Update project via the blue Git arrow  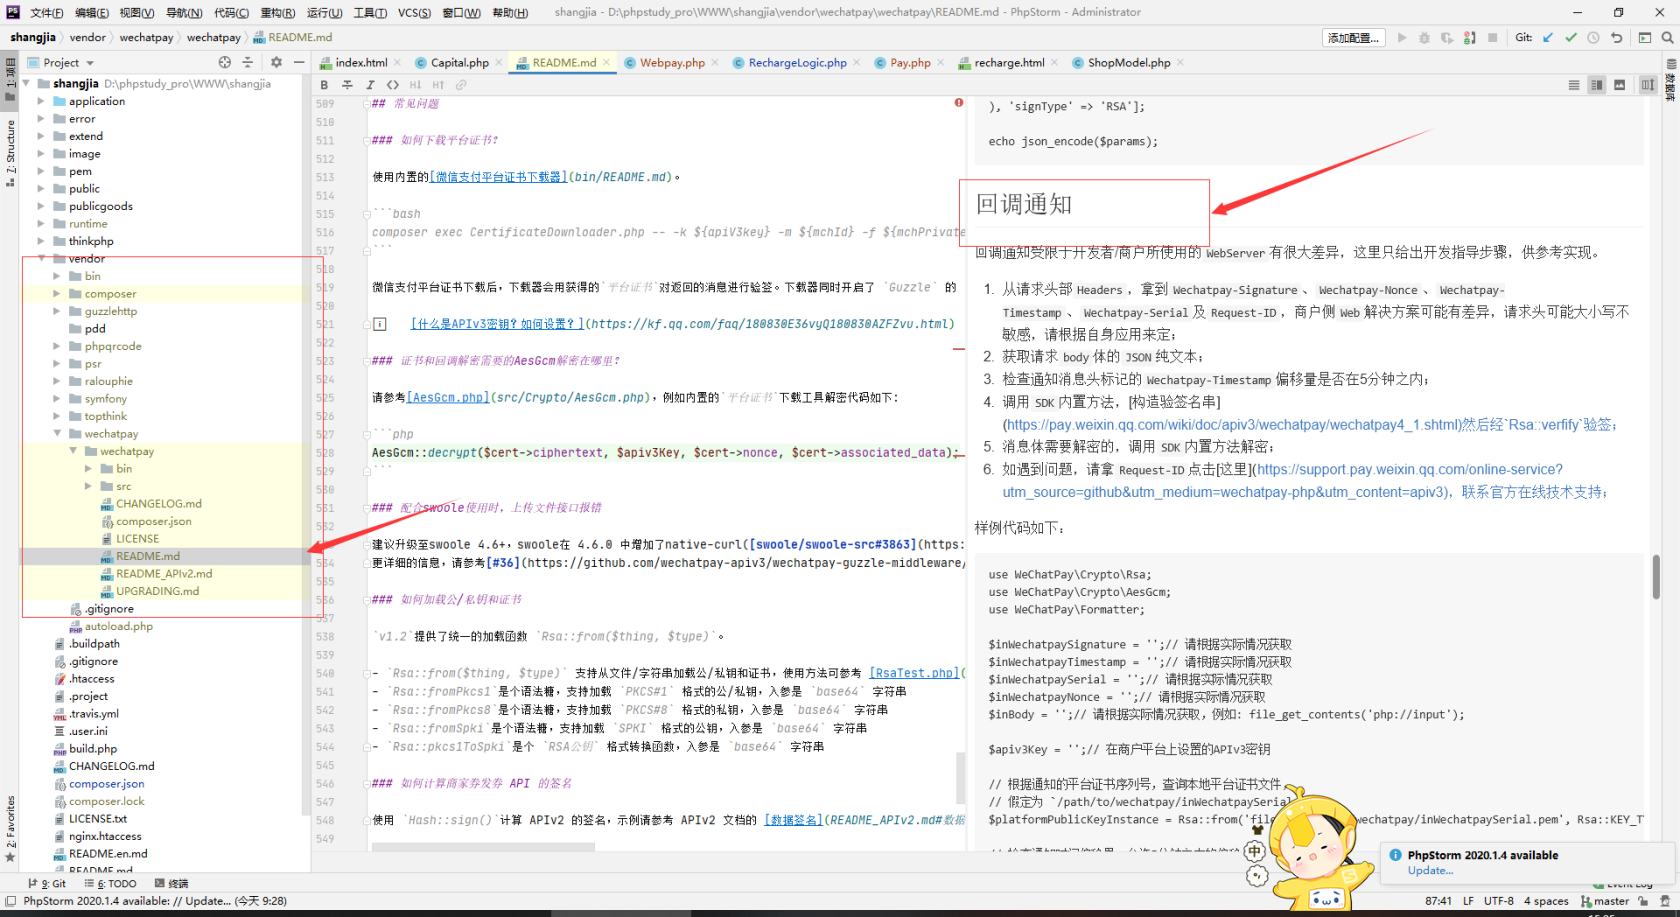pyautogui.click(x=1548, y=38)
